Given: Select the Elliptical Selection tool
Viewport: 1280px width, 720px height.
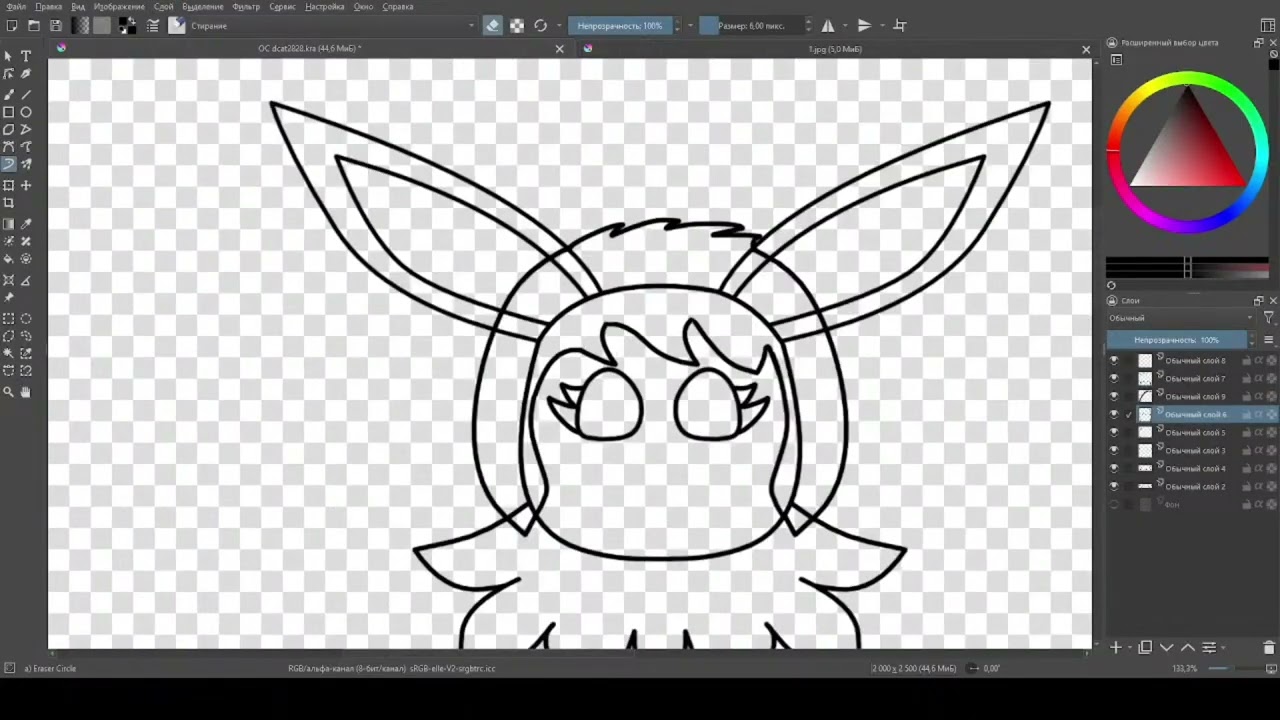Looking at the screenshot, I should (x=26, y=319).
